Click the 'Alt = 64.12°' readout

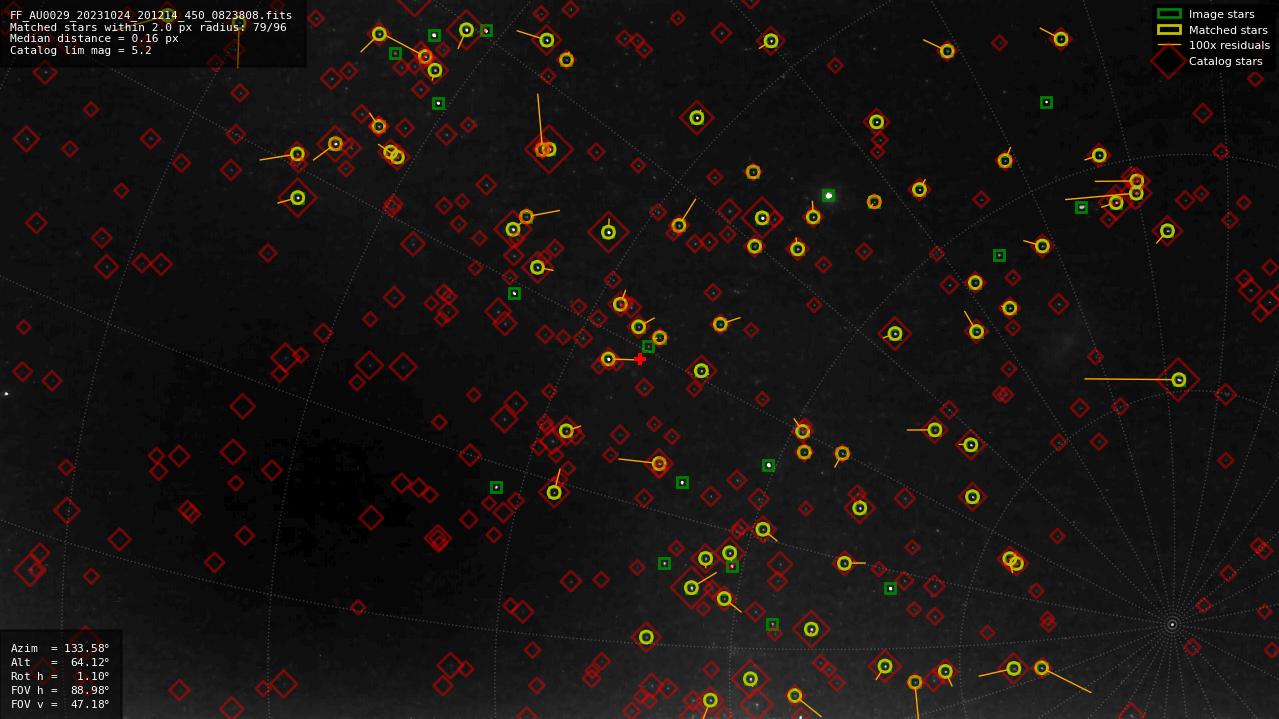pos(60,662)
